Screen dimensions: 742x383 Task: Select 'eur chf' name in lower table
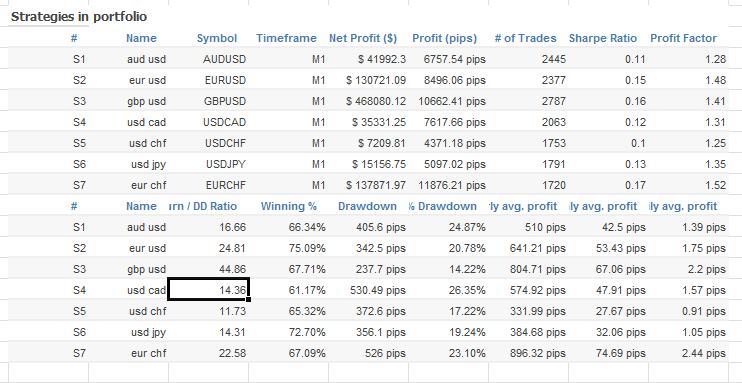click(149, 353)
